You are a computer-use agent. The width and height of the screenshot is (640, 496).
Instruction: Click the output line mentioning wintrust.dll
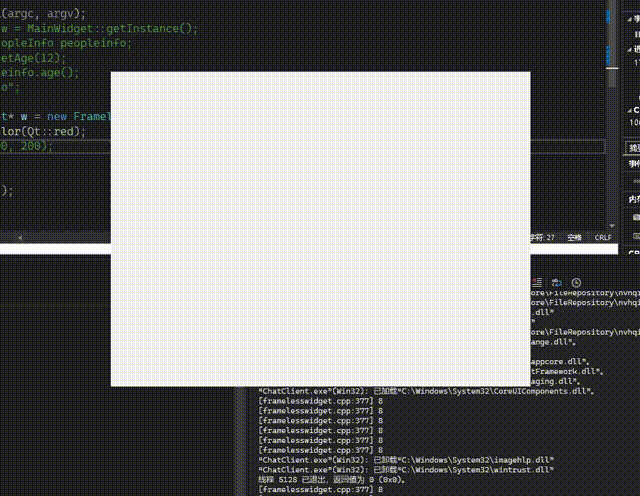(406, 469)
